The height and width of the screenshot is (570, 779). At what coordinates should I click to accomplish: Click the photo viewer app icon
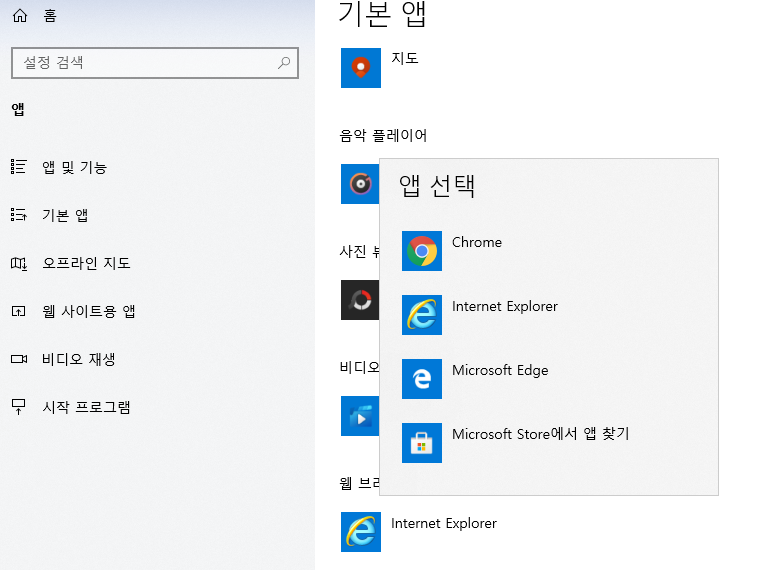360,300
